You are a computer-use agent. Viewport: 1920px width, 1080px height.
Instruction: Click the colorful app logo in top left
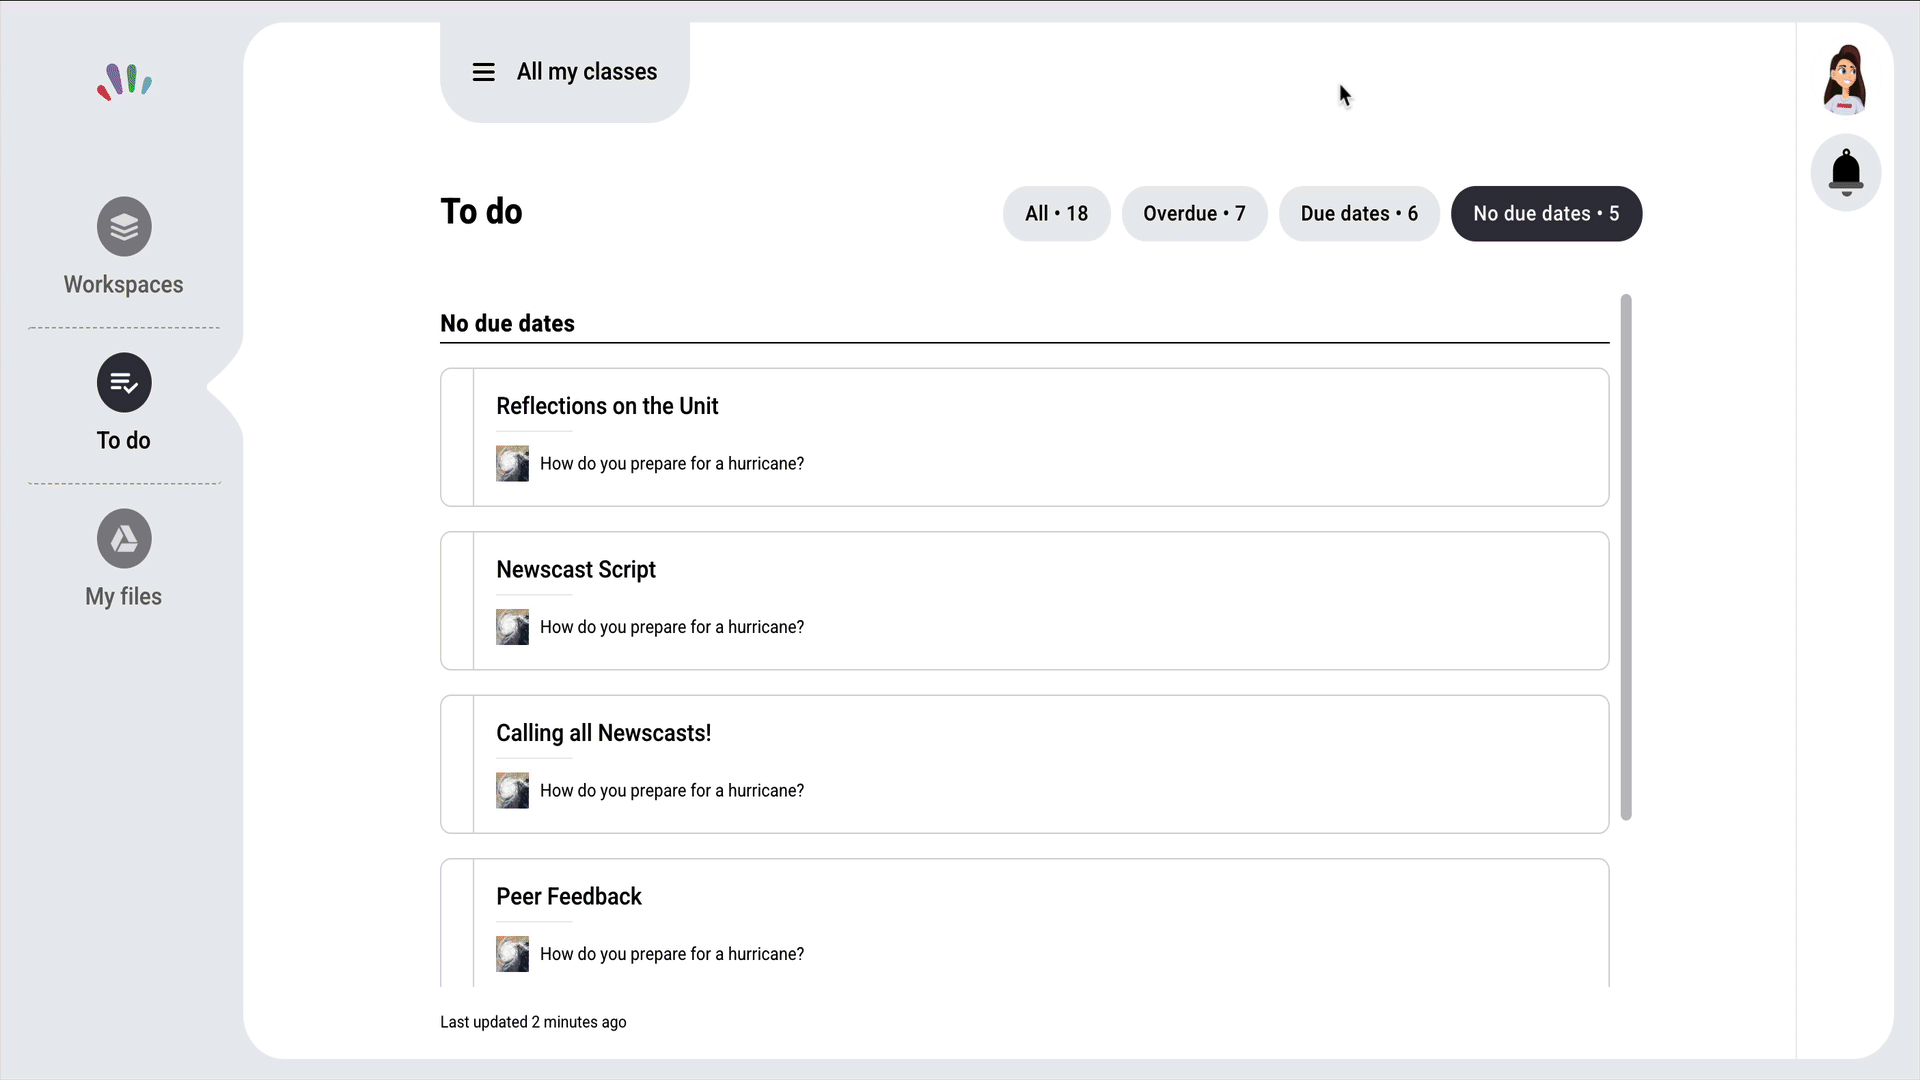click(x=123, y=82)
